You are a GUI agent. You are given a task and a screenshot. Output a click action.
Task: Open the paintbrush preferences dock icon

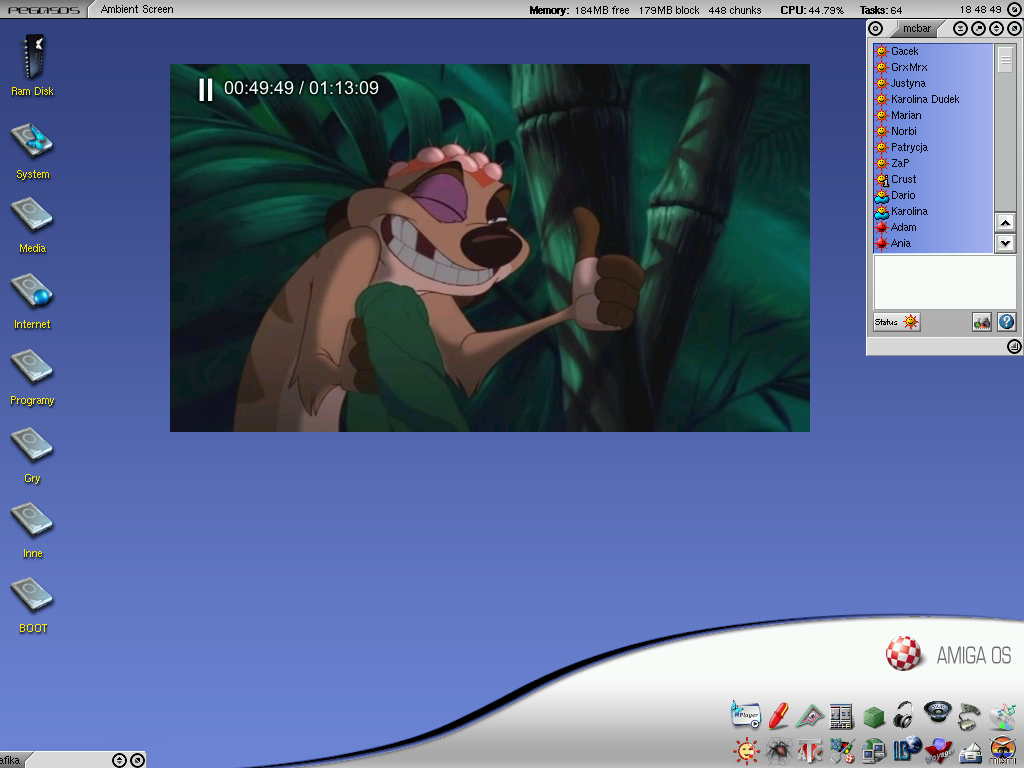tap(842, 751)
